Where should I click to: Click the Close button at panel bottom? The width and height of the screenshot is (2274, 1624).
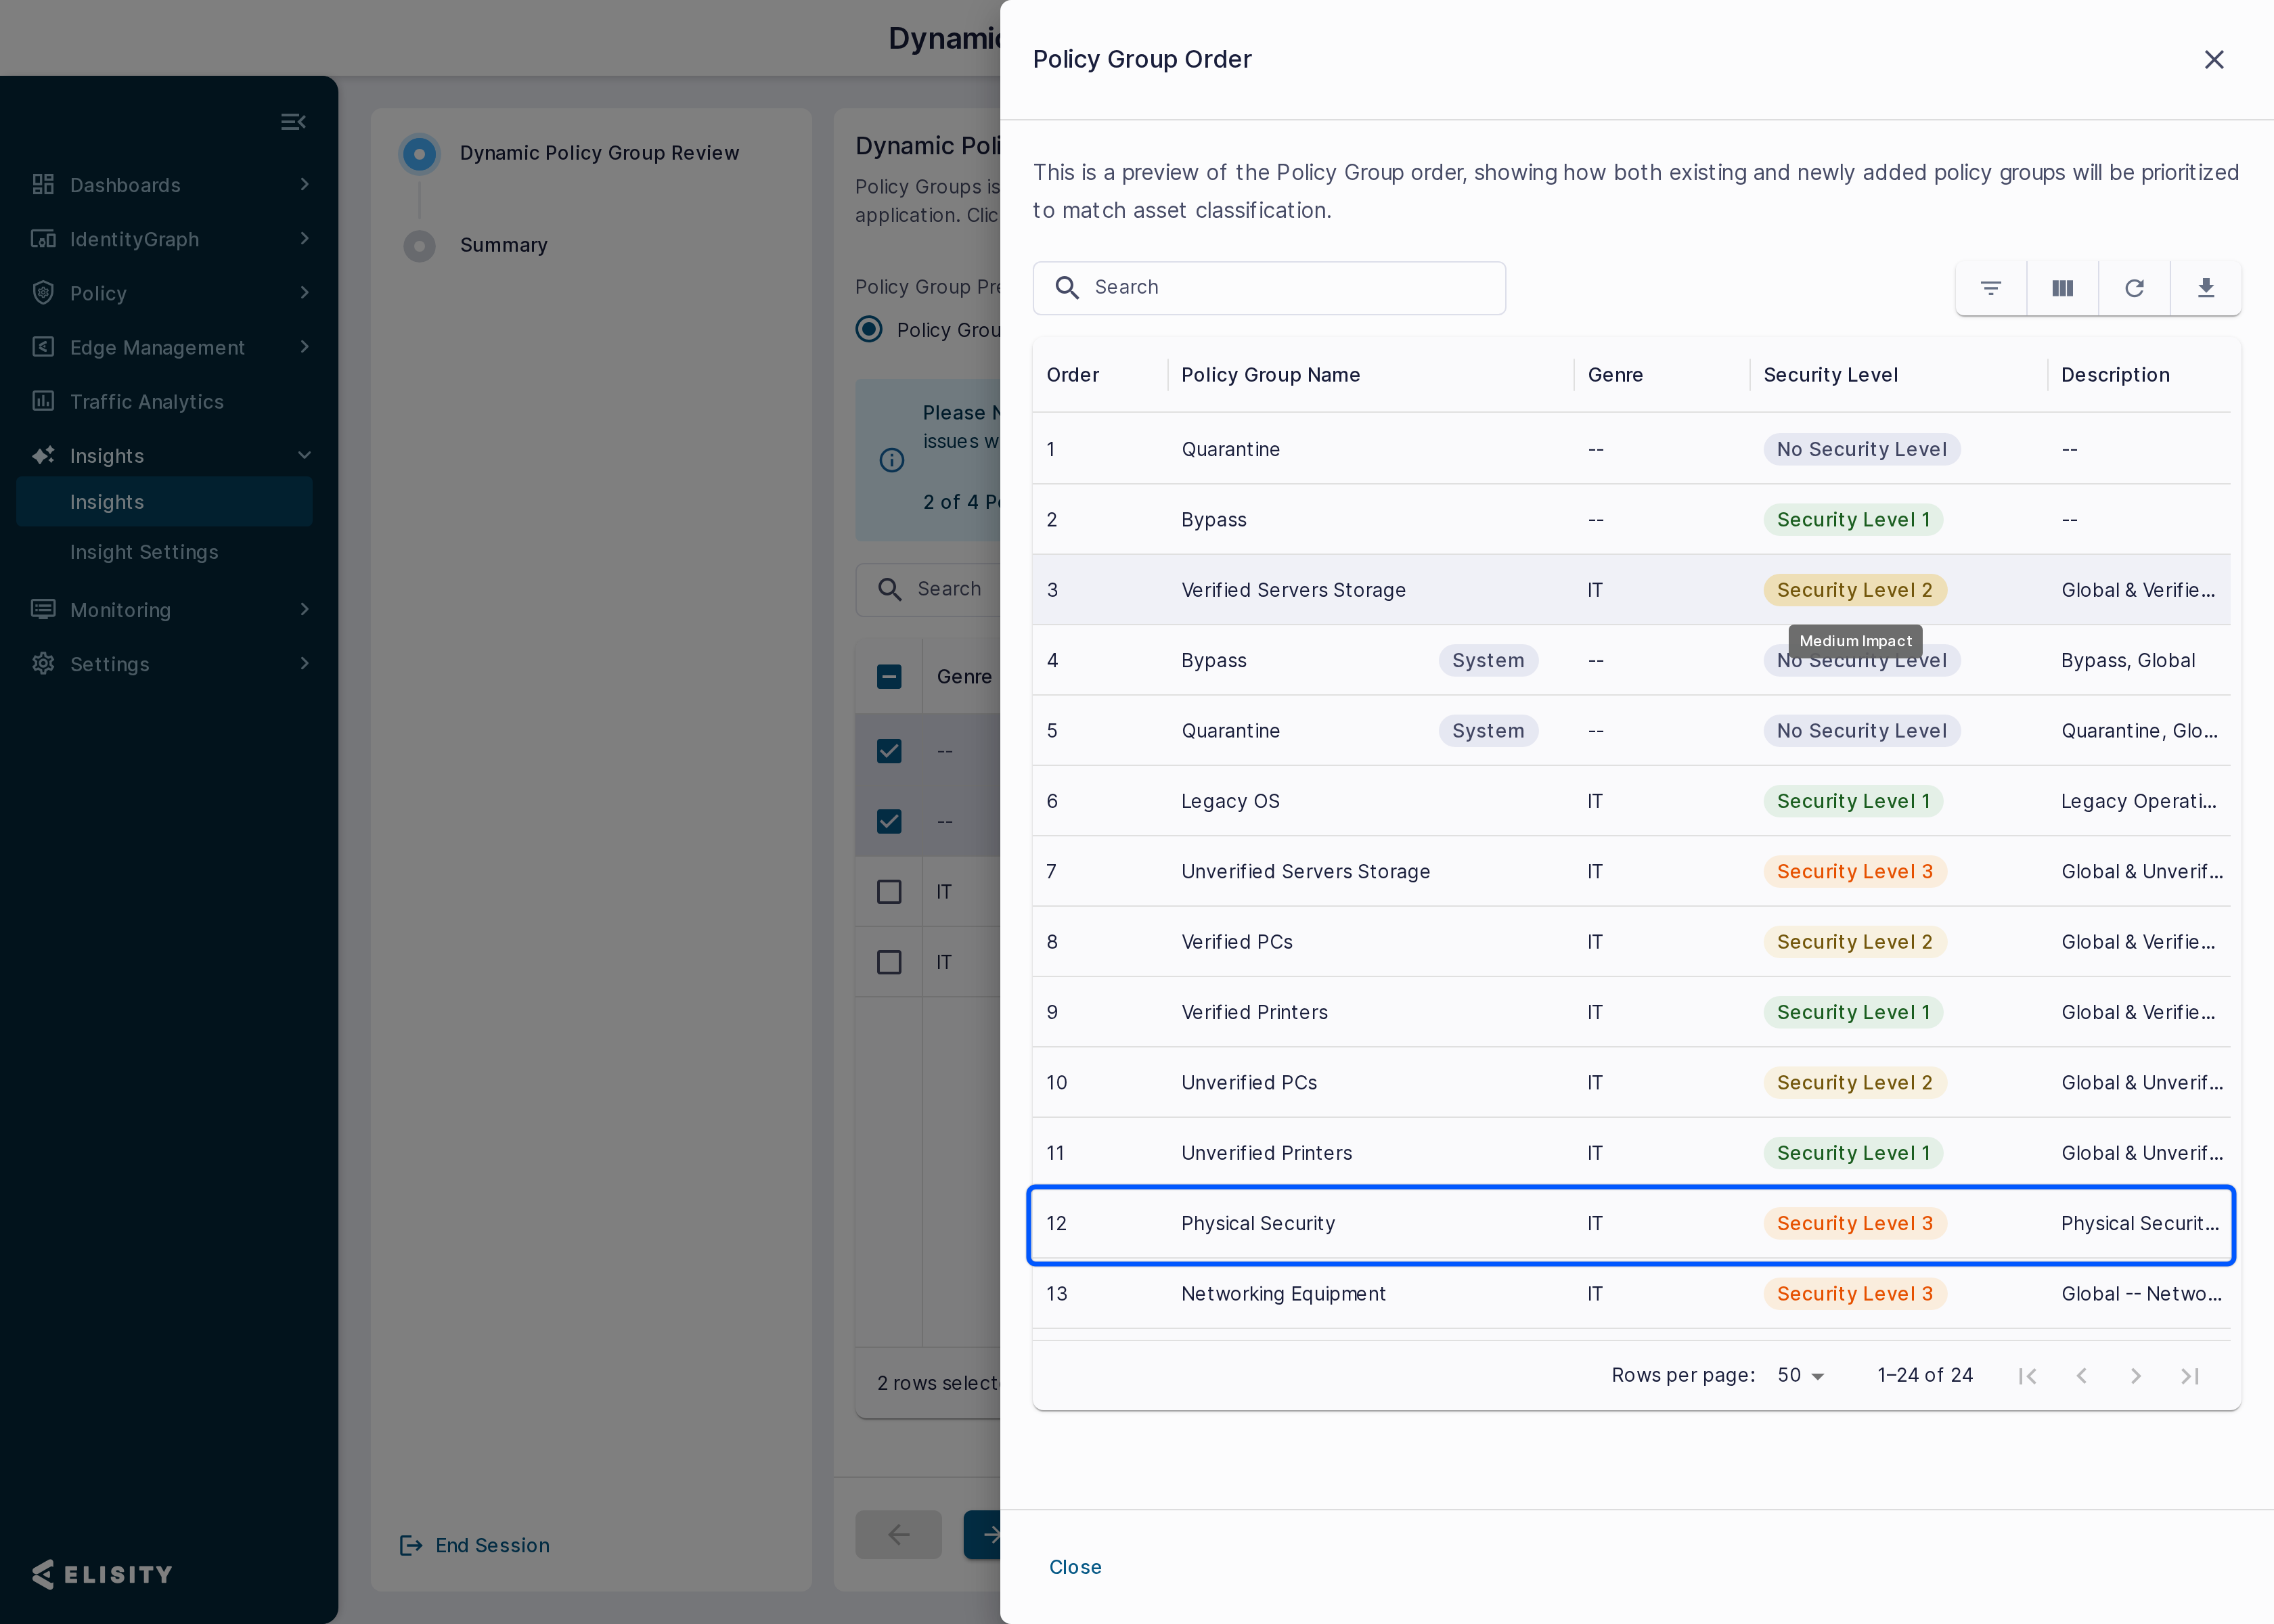(1075, 1567)
